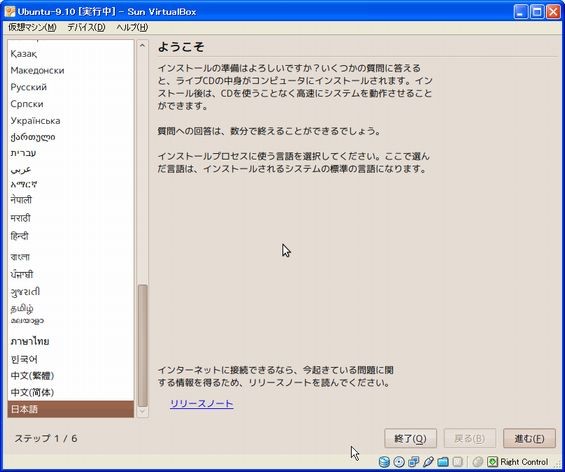Click the language list scrollbar thumb
The height and width of the screenshot is (472, 565).
pos(143,346)
